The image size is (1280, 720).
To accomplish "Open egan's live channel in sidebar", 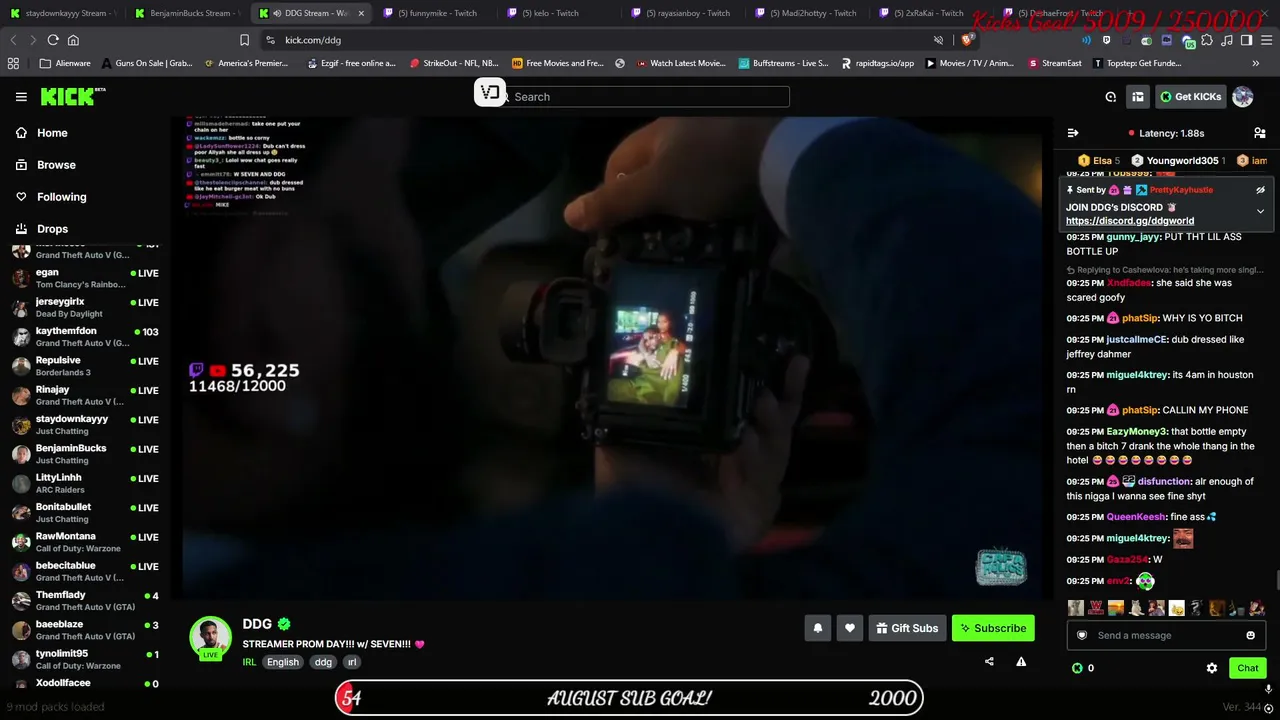I will pyautogui.click(x=85, y=278).
